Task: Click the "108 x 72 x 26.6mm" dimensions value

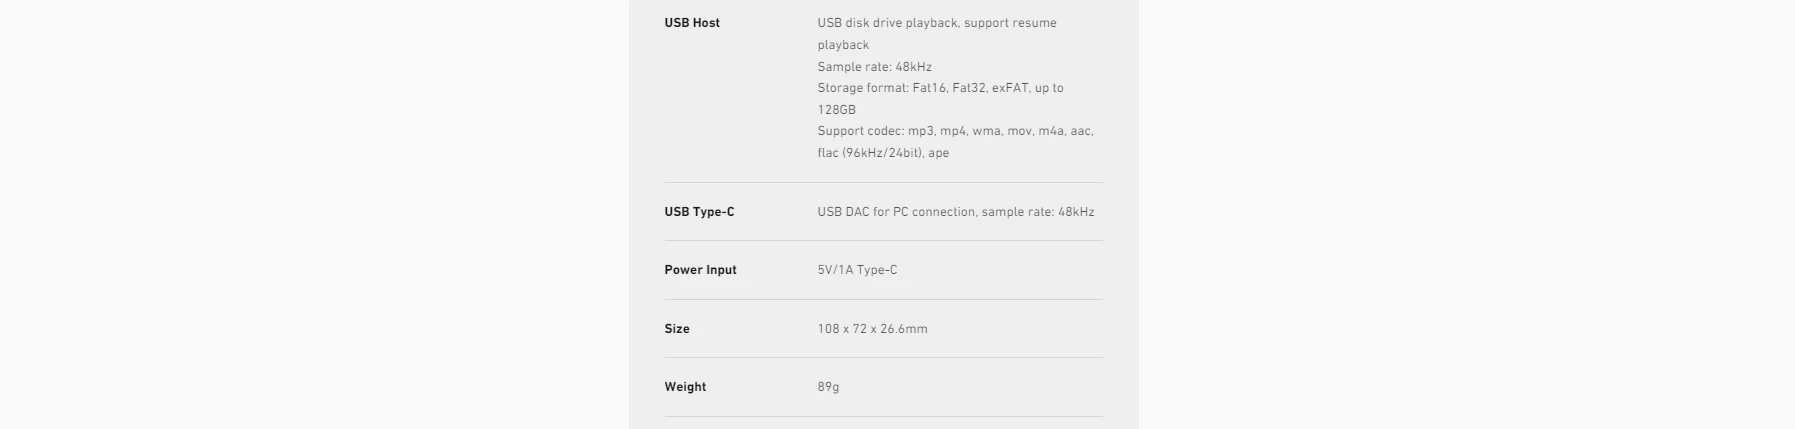Action: pos(872,329)
